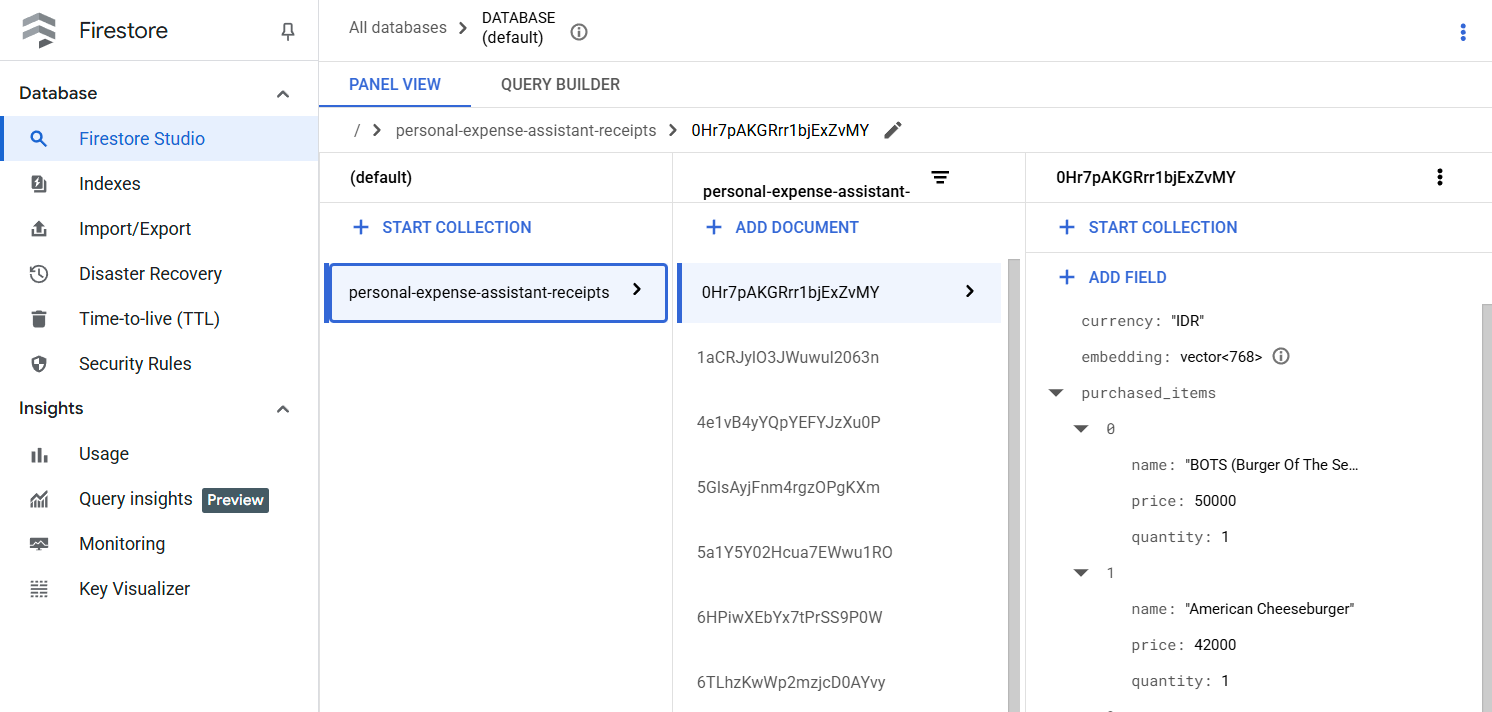Click the database info icon

pyautogui.click(x=579, y=32)
